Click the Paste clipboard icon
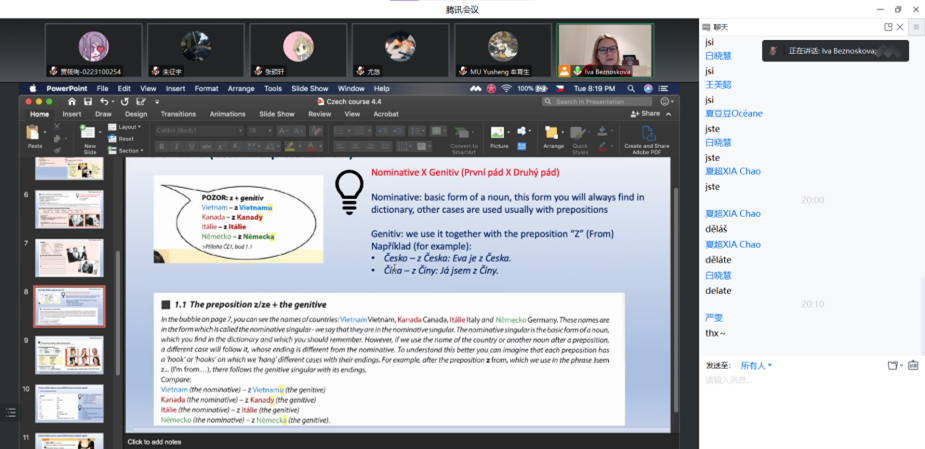This screenshot has height=449, width=925. tap(34, 132)
